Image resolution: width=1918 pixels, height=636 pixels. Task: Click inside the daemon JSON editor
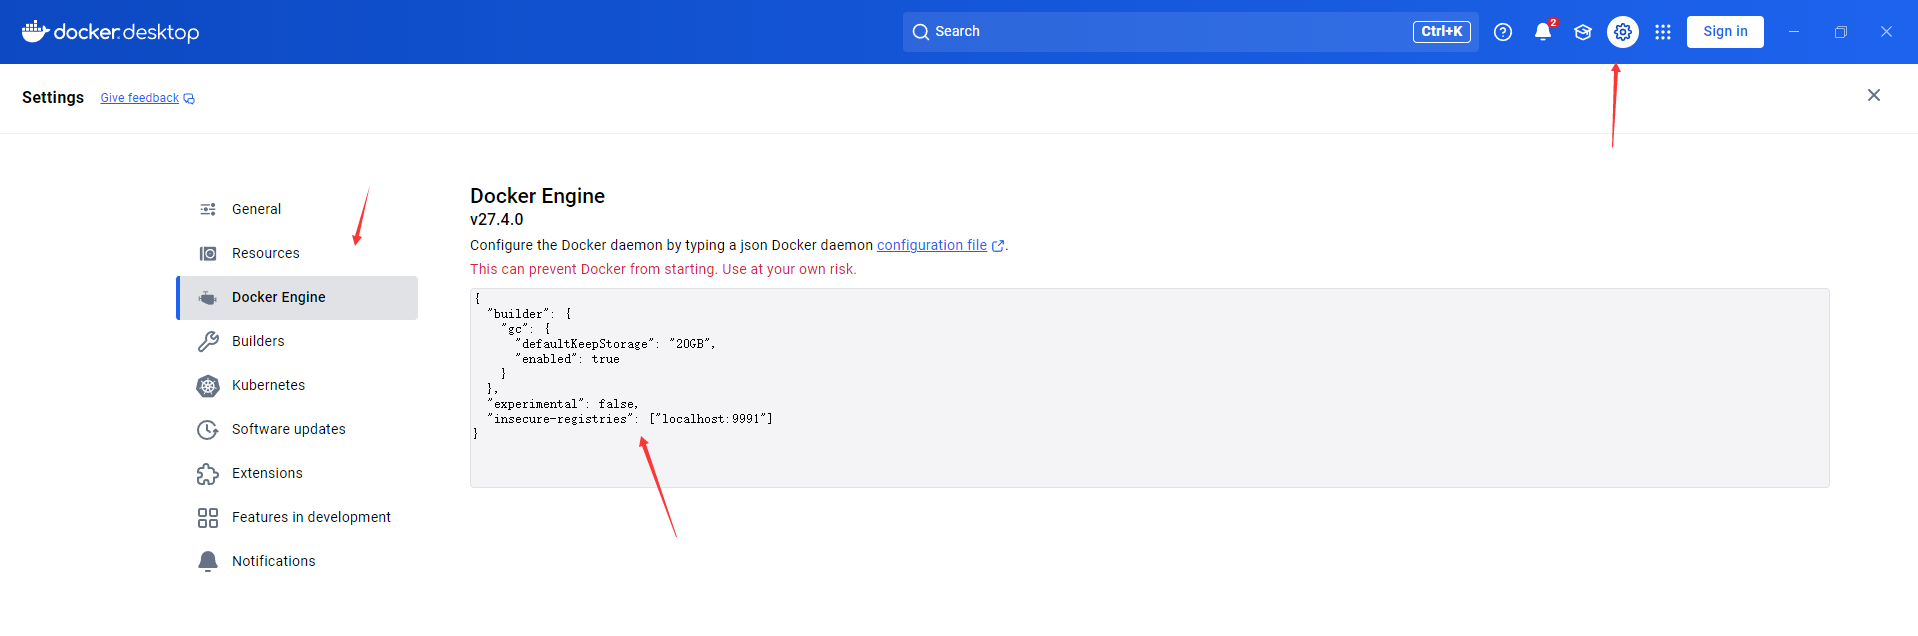[x=1150, y=388]
